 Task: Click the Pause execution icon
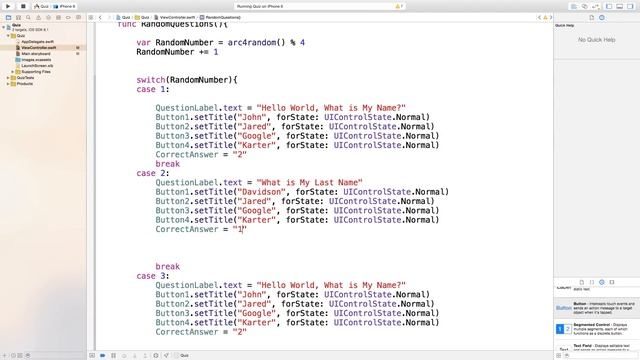click(x=113, y=356)
